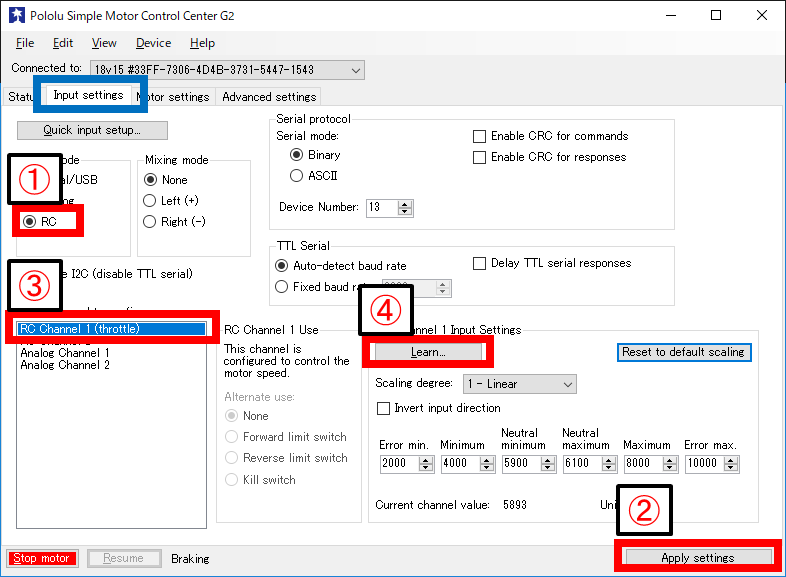The height and width of the screenshot is (577, 786).
Task: Select Mixing mode Right (-)
Action: pyautogui.click(x=174, y=222)
